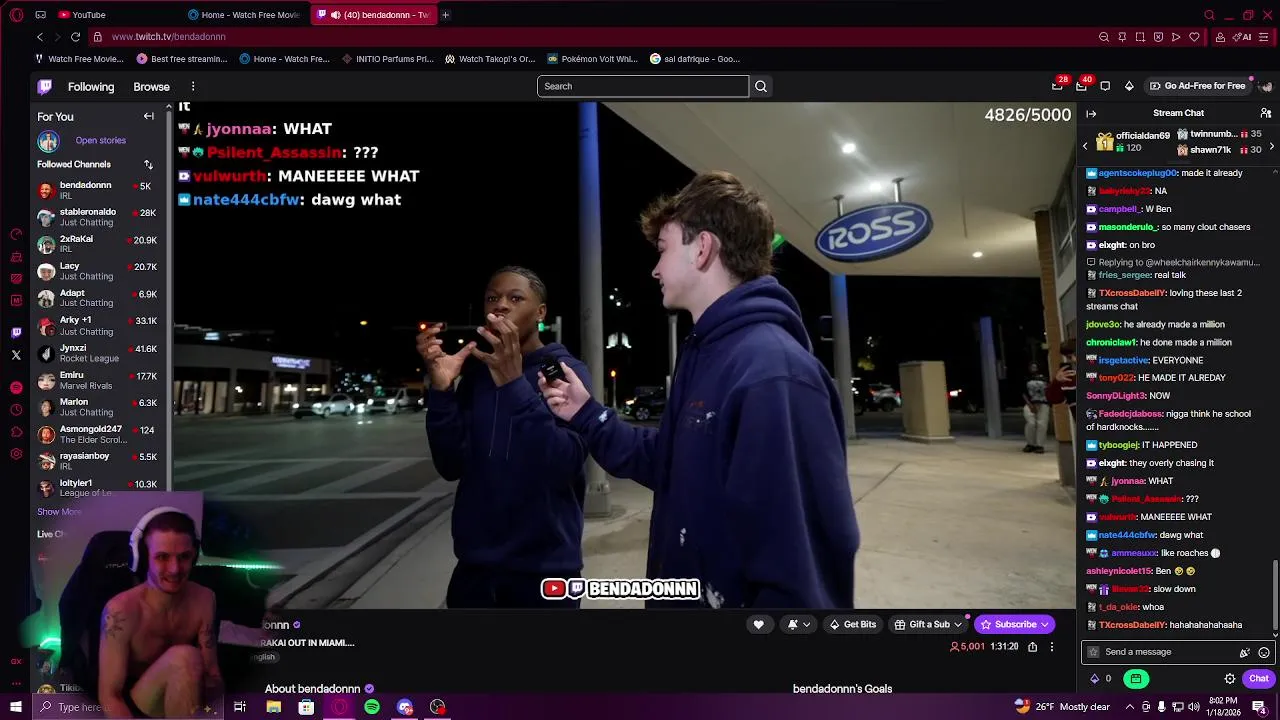This screenshot has width=1280, height=720.
Task: Collapse the For You sidebar
Action: (x=149, y=116)
